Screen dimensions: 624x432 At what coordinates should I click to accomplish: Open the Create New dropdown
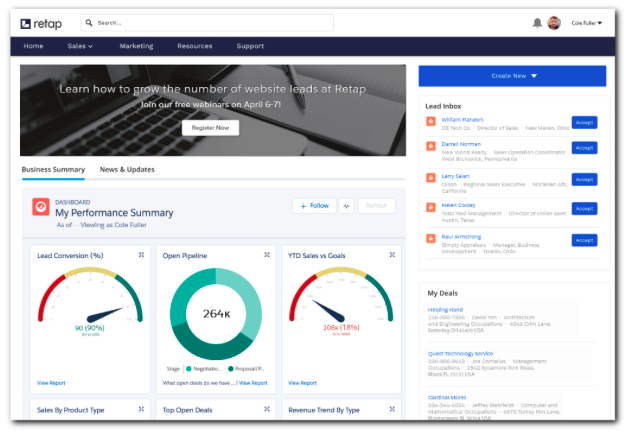[512, 76]
